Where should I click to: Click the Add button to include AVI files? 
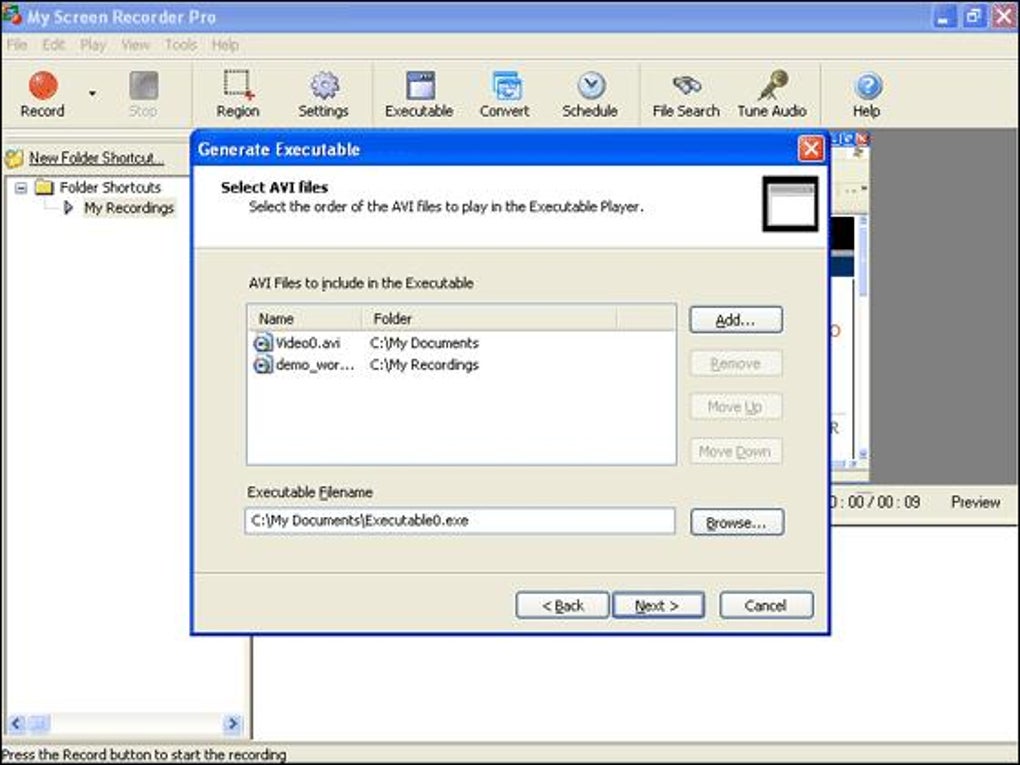pos(735,319)
